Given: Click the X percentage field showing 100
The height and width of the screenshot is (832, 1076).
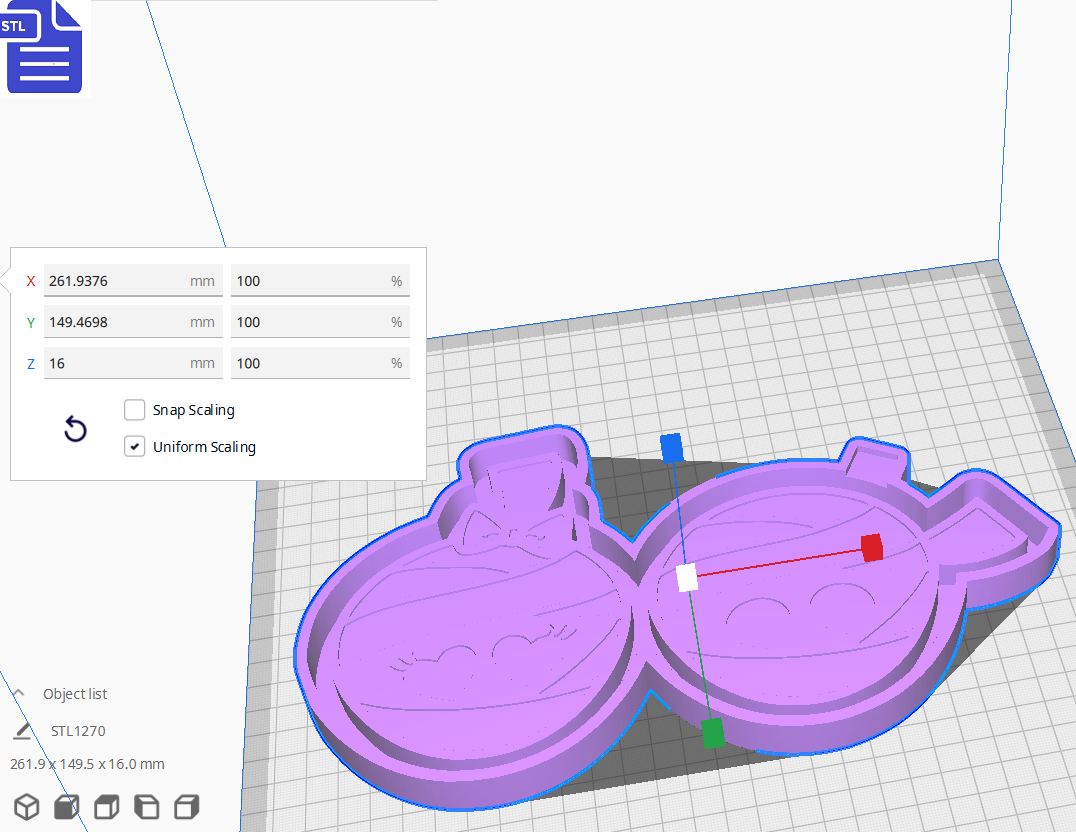Looking at the screenshot, I should (318, 281).
